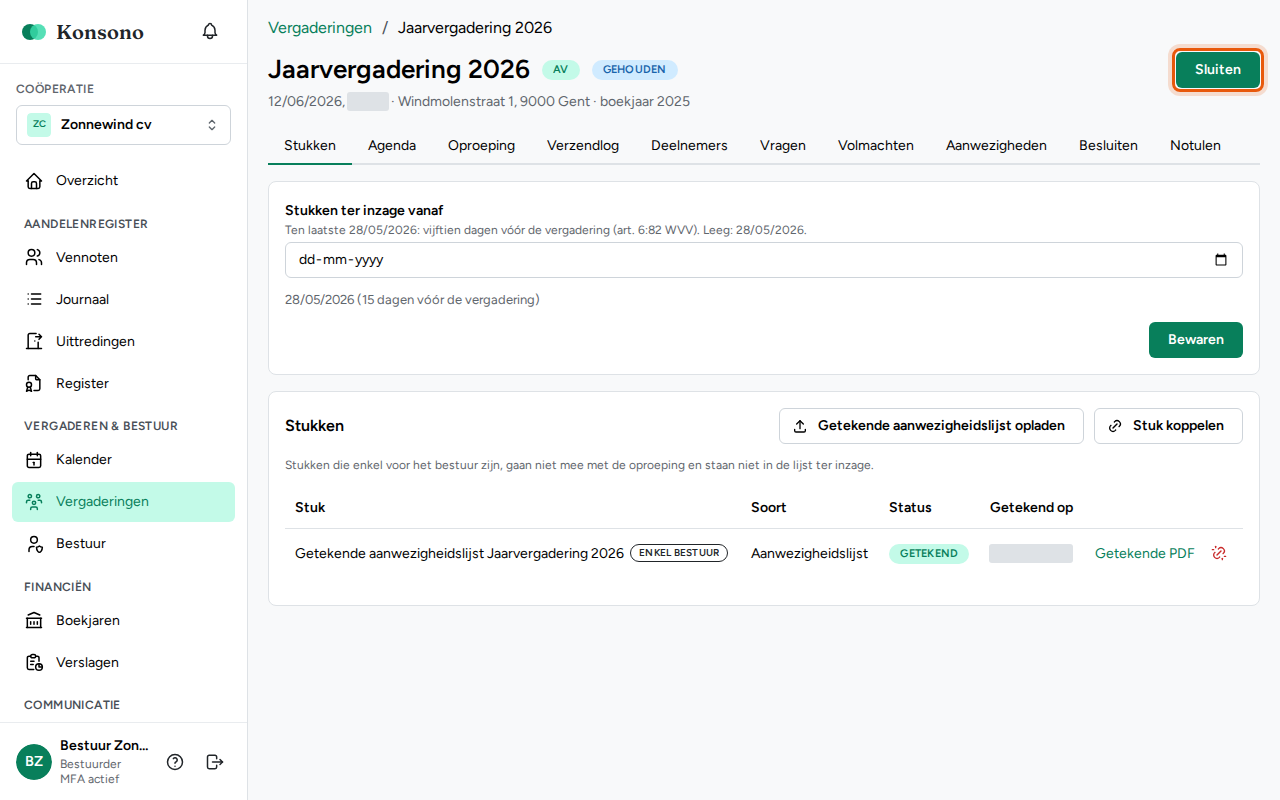Click the logout icon
Screen dimensions: 1280x800
click(x=215, y=762)
